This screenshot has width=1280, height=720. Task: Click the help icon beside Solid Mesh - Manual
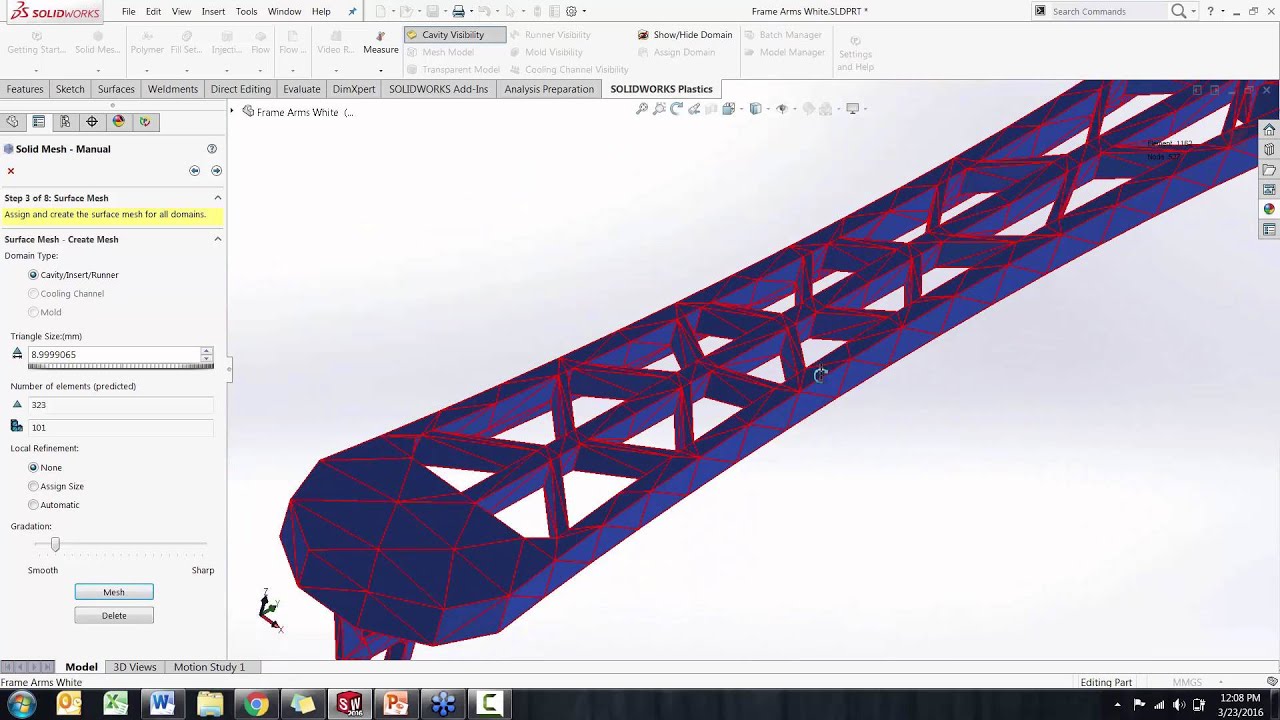coord(212,149)
